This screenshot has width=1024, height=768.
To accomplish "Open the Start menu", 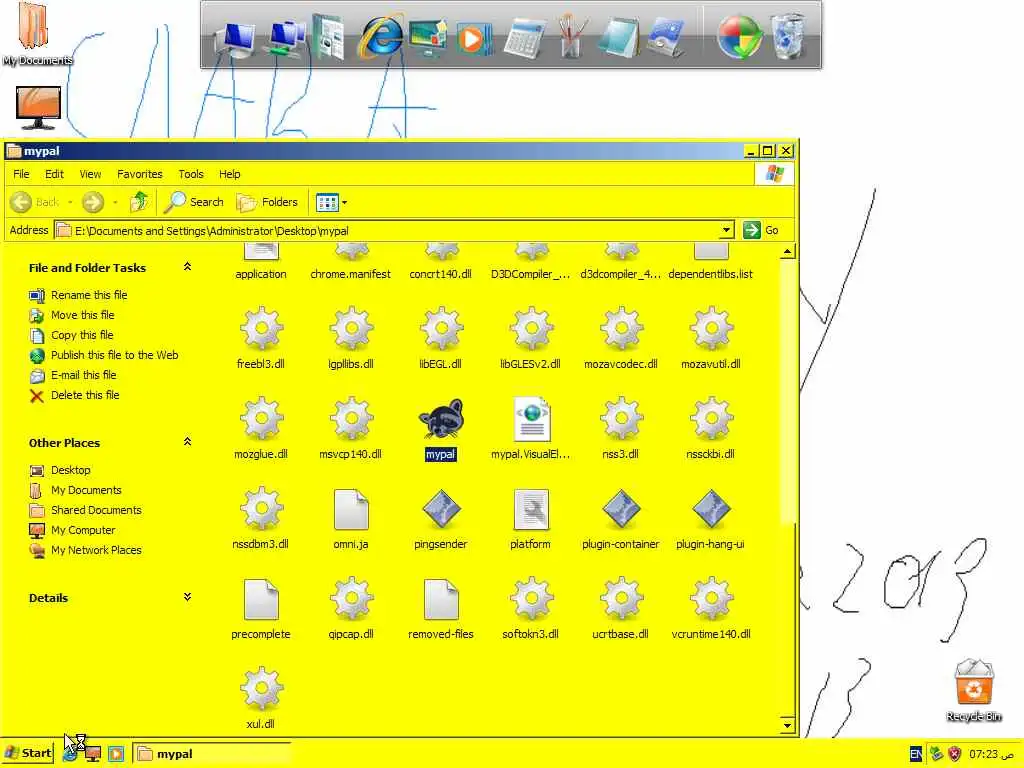I will (27, 754).
